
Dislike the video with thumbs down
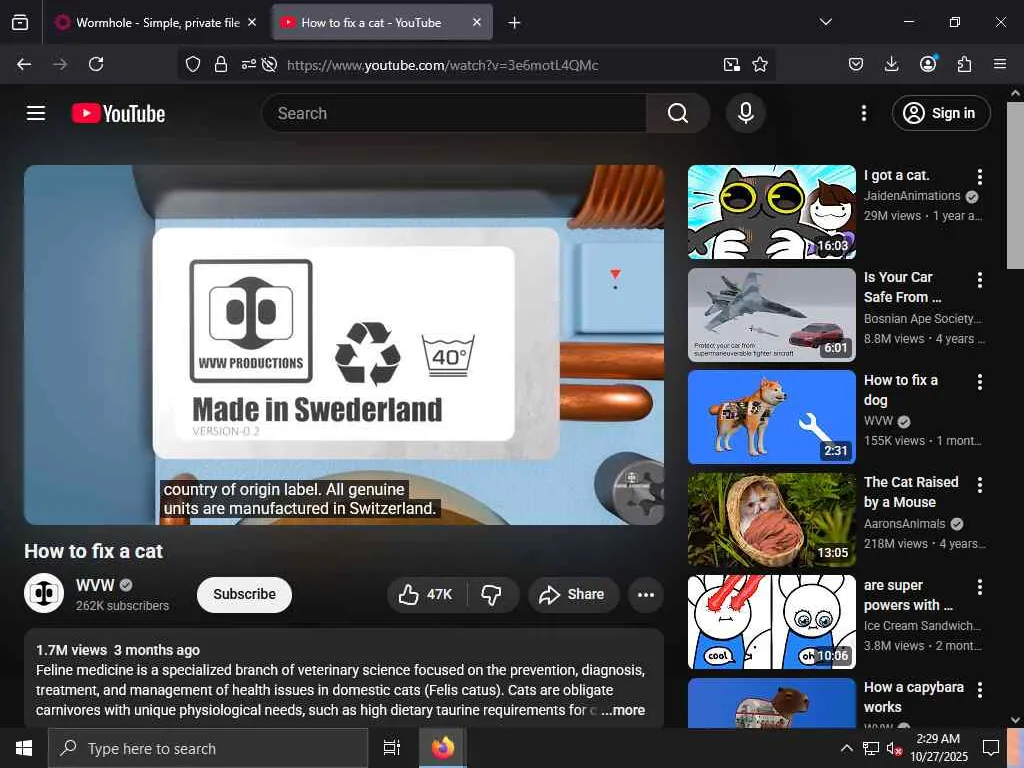pyautogui.click(x=492, y=594)
